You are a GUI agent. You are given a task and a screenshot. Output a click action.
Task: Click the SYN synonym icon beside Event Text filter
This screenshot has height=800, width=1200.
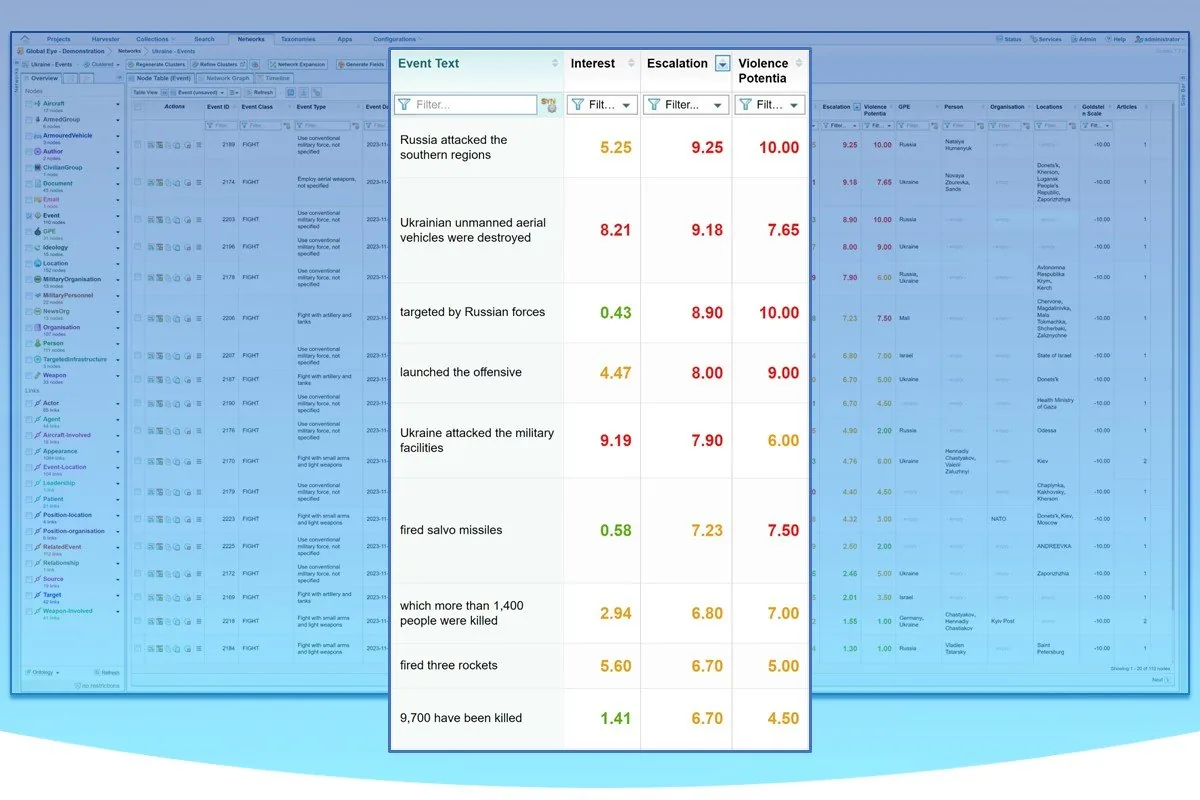pos(548,104)
